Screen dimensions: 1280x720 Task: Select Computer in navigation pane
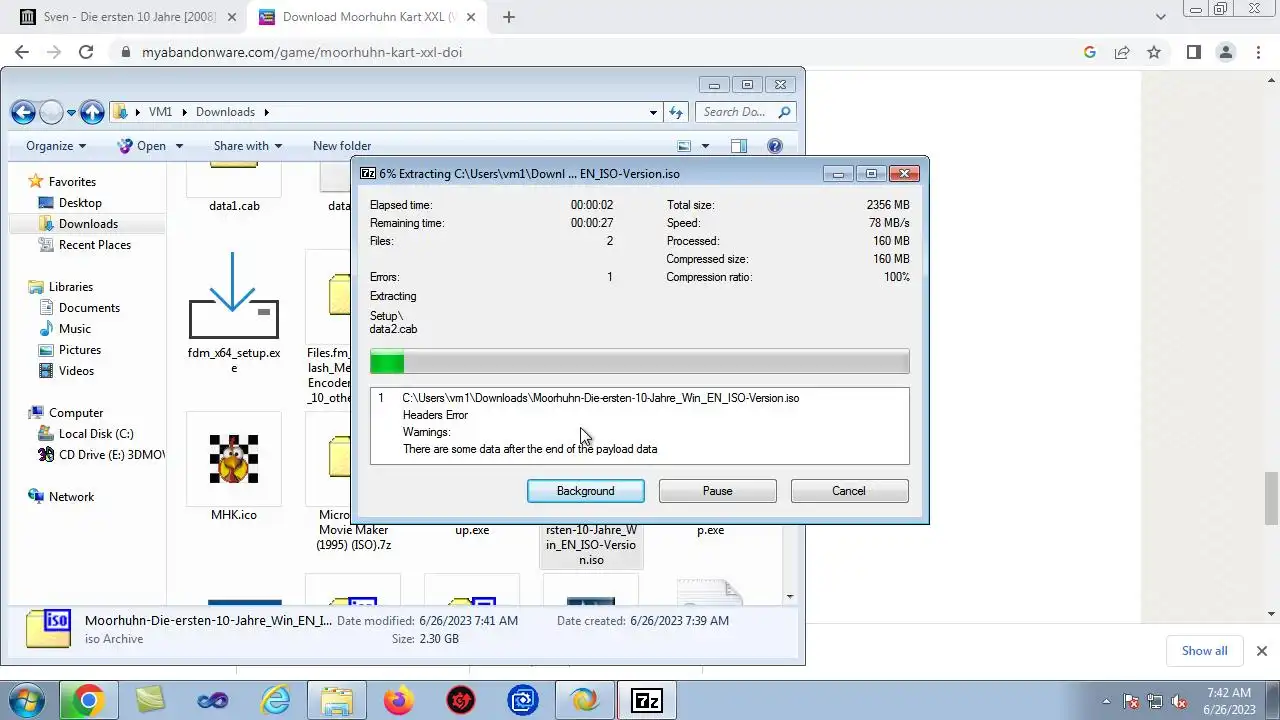pyautogui.click(x=76, y=413)
